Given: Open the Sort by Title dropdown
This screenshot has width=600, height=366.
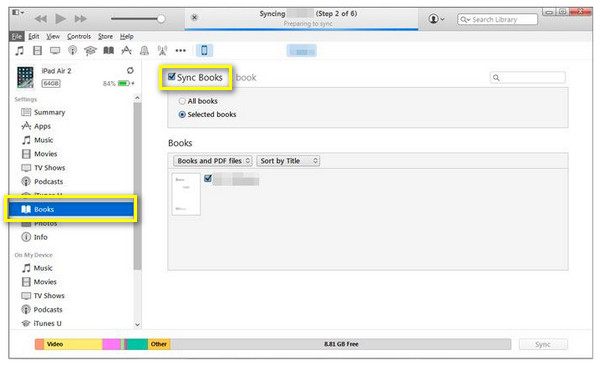Looking at the screenshot, I should tap(288, 161).
